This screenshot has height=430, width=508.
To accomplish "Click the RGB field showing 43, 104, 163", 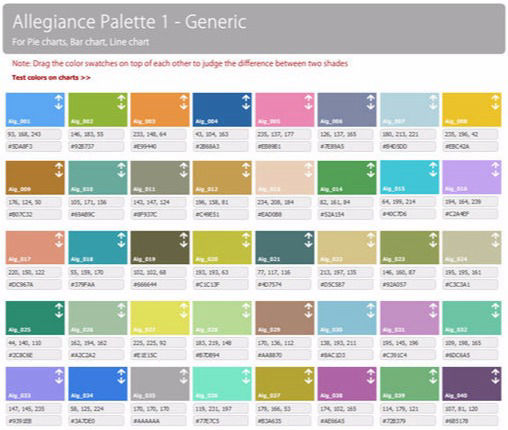I will click(x=221, y=134).
